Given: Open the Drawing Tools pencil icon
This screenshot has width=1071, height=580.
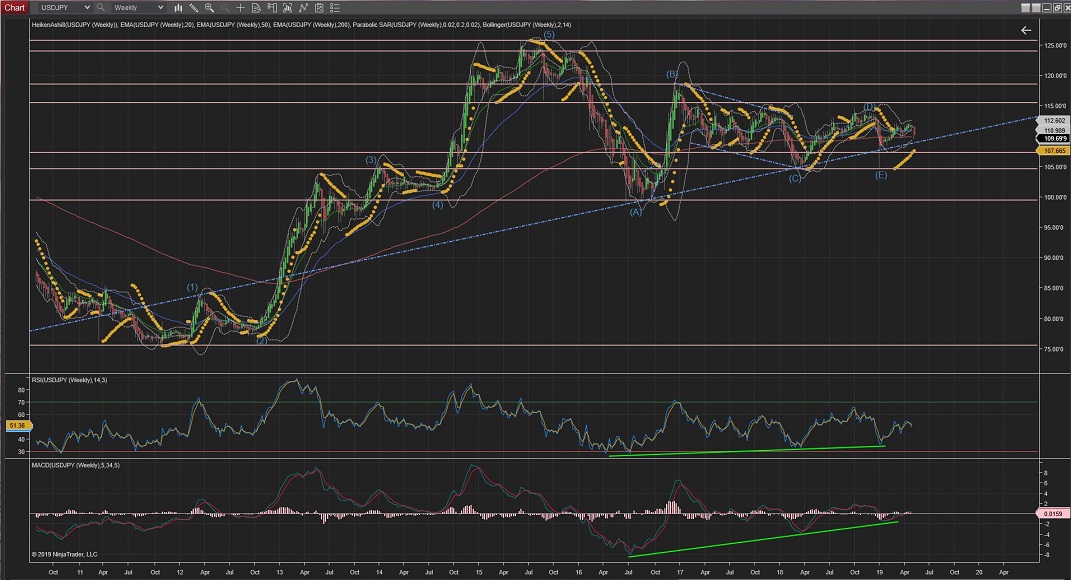Looking at the screenshot, I should click(x=192, y=7).
